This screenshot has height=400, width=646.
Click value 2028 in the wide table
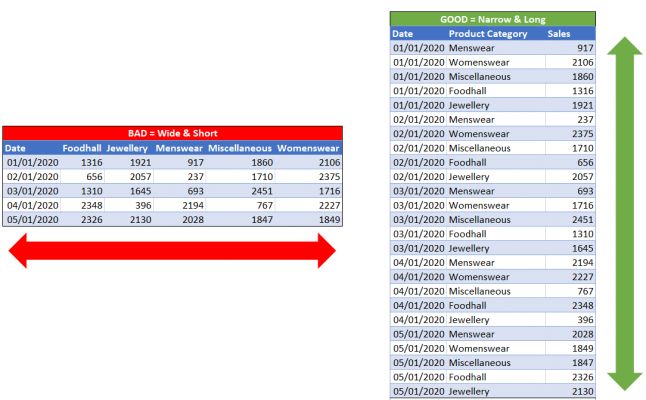pyautogui.click(x=193, y=220)
